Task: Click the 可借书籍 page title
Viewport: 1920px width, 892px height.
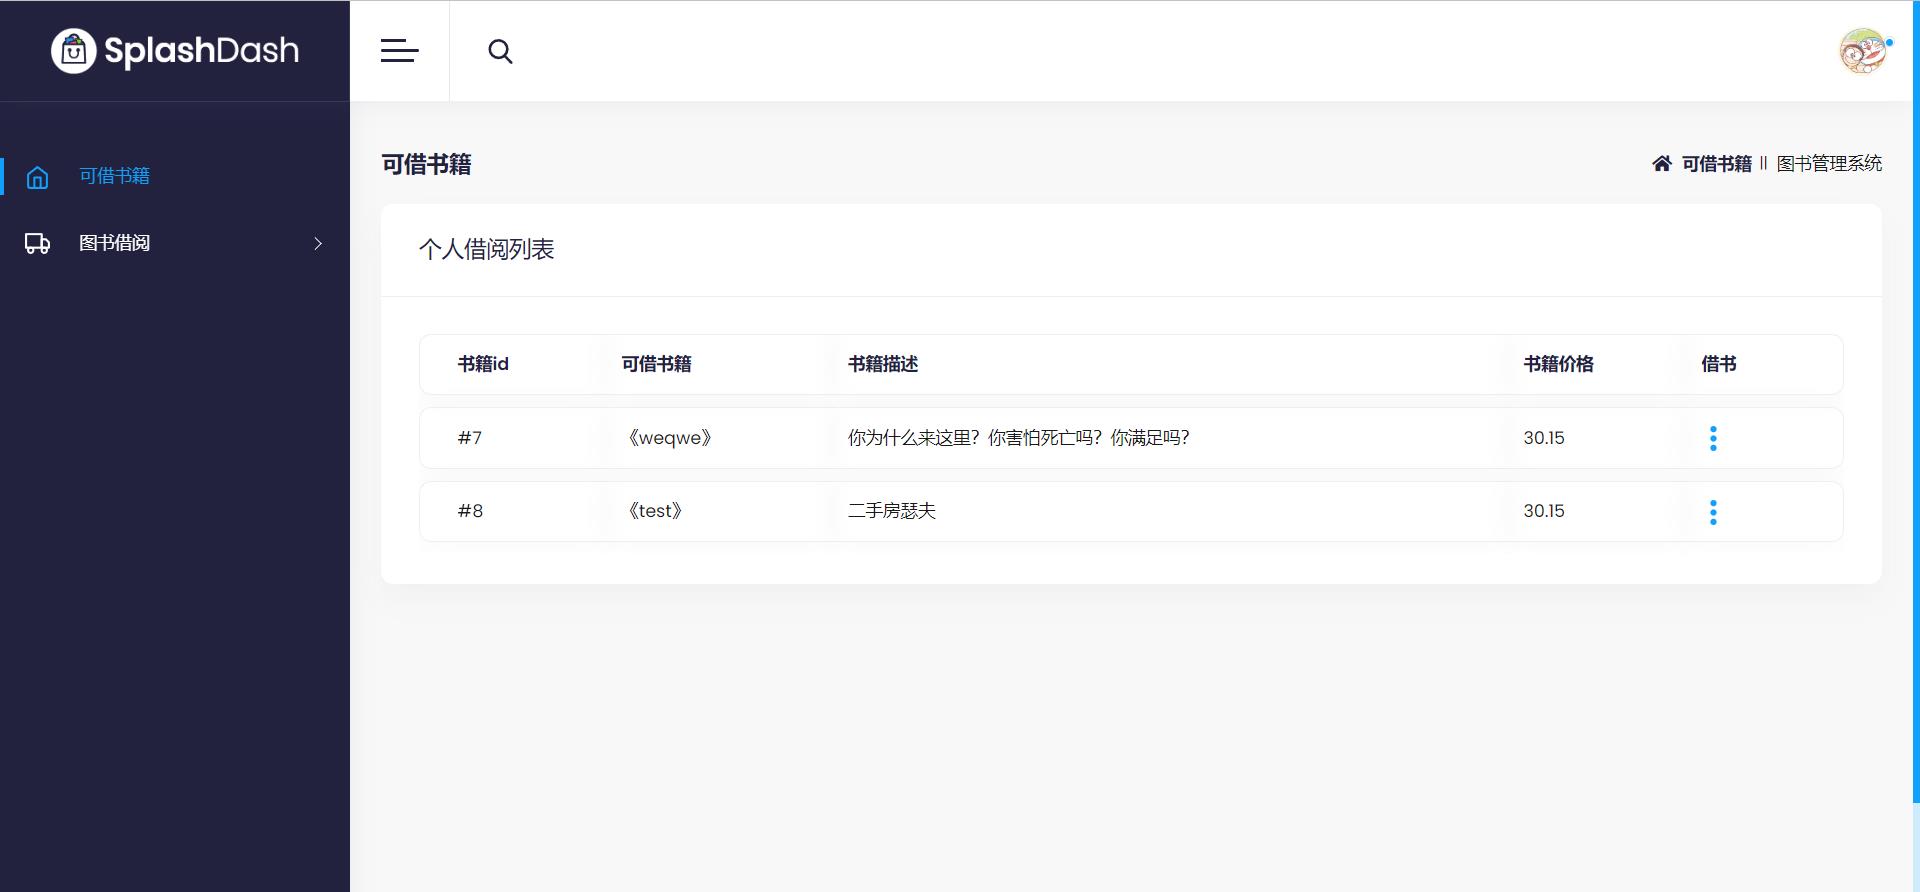Action: [x=426, y=164]
